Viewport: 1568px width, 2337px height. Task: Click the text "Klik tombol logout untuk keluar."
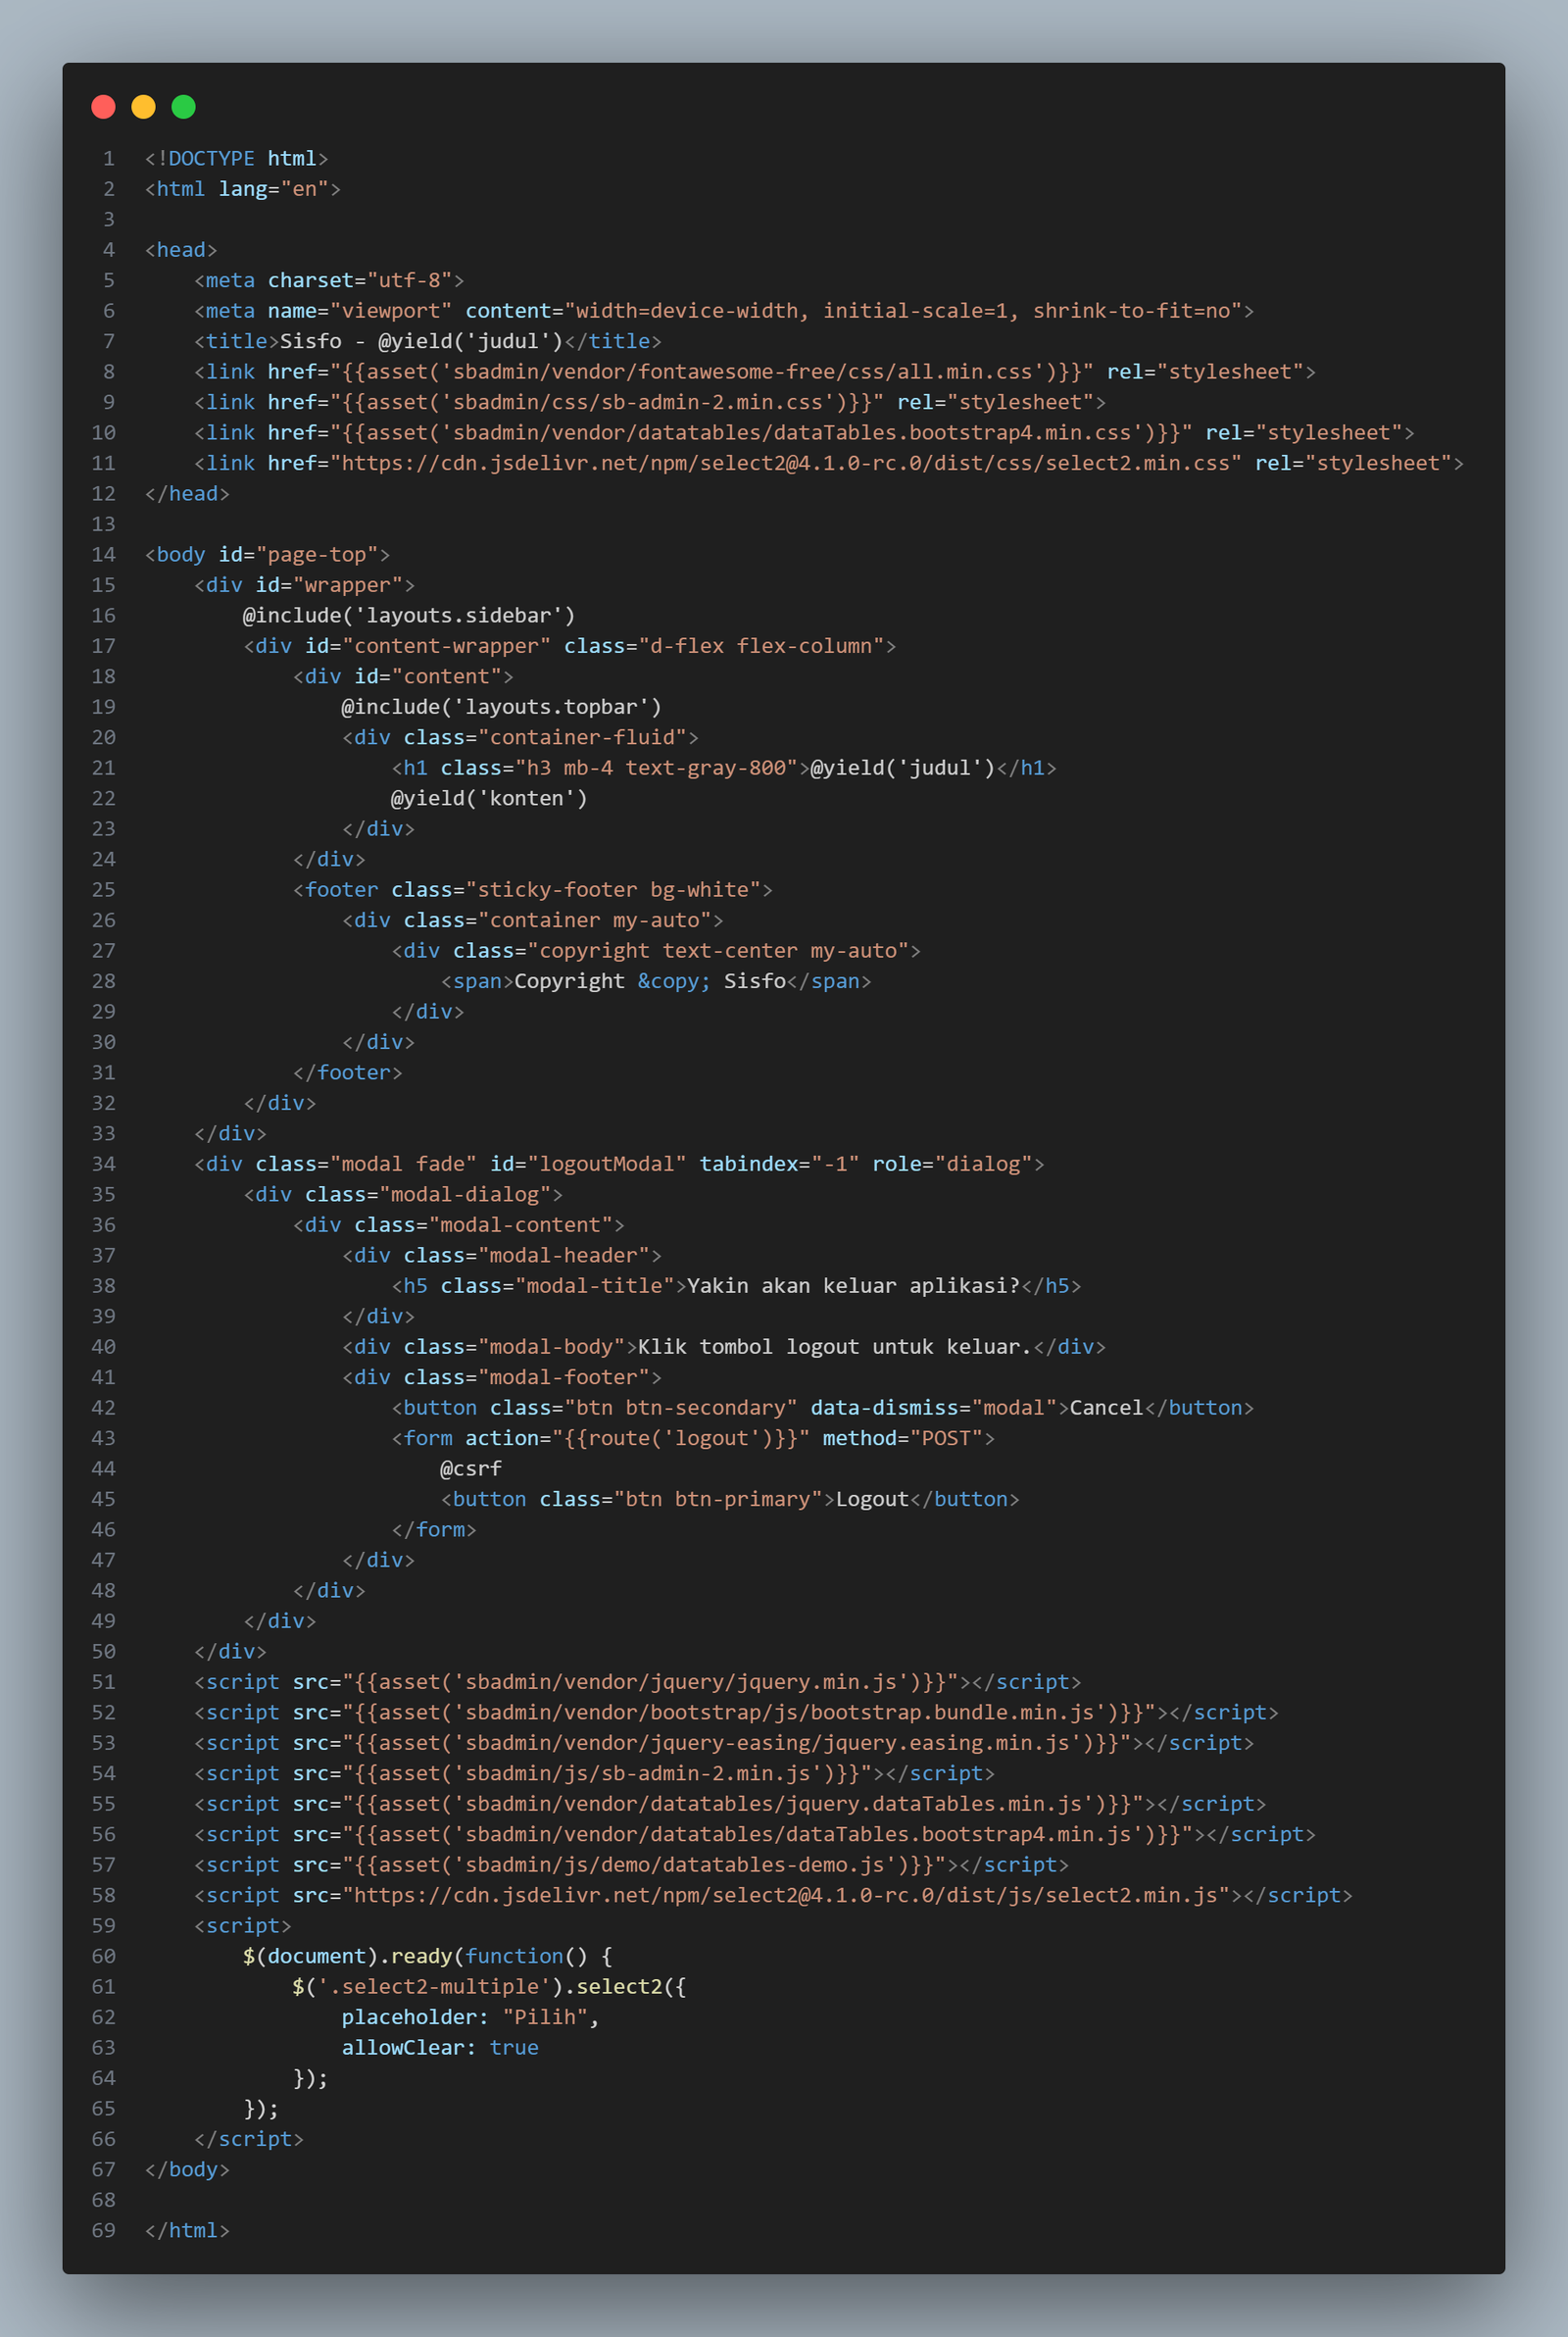click(835, 1348)
